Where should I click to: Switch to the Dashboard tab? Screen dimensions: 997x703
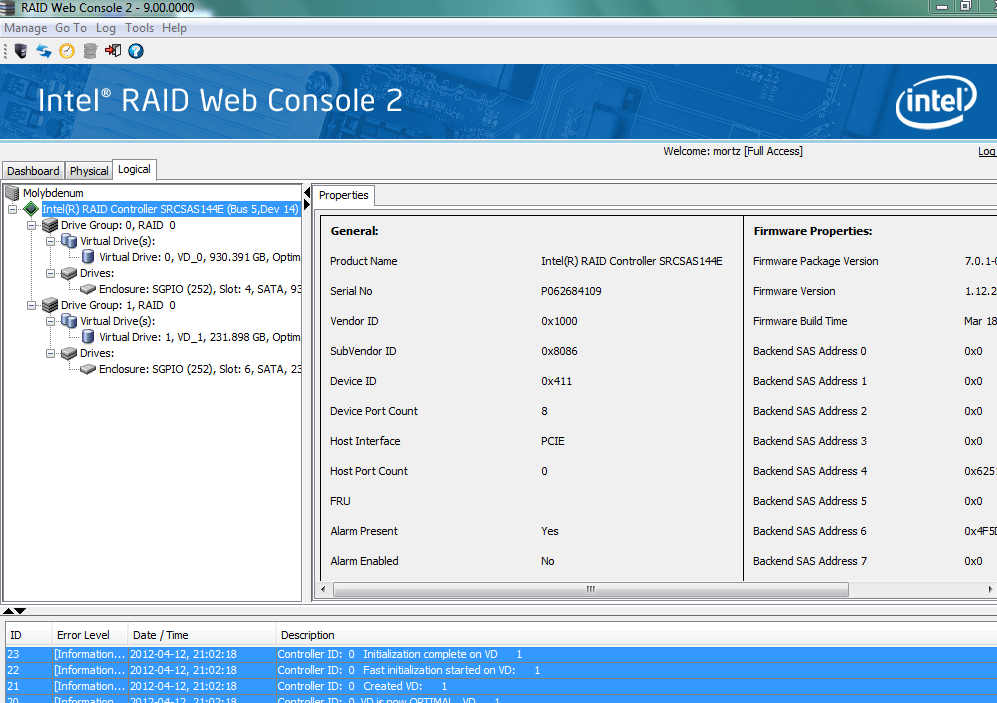pyautogui.click(x=33, y=171)
